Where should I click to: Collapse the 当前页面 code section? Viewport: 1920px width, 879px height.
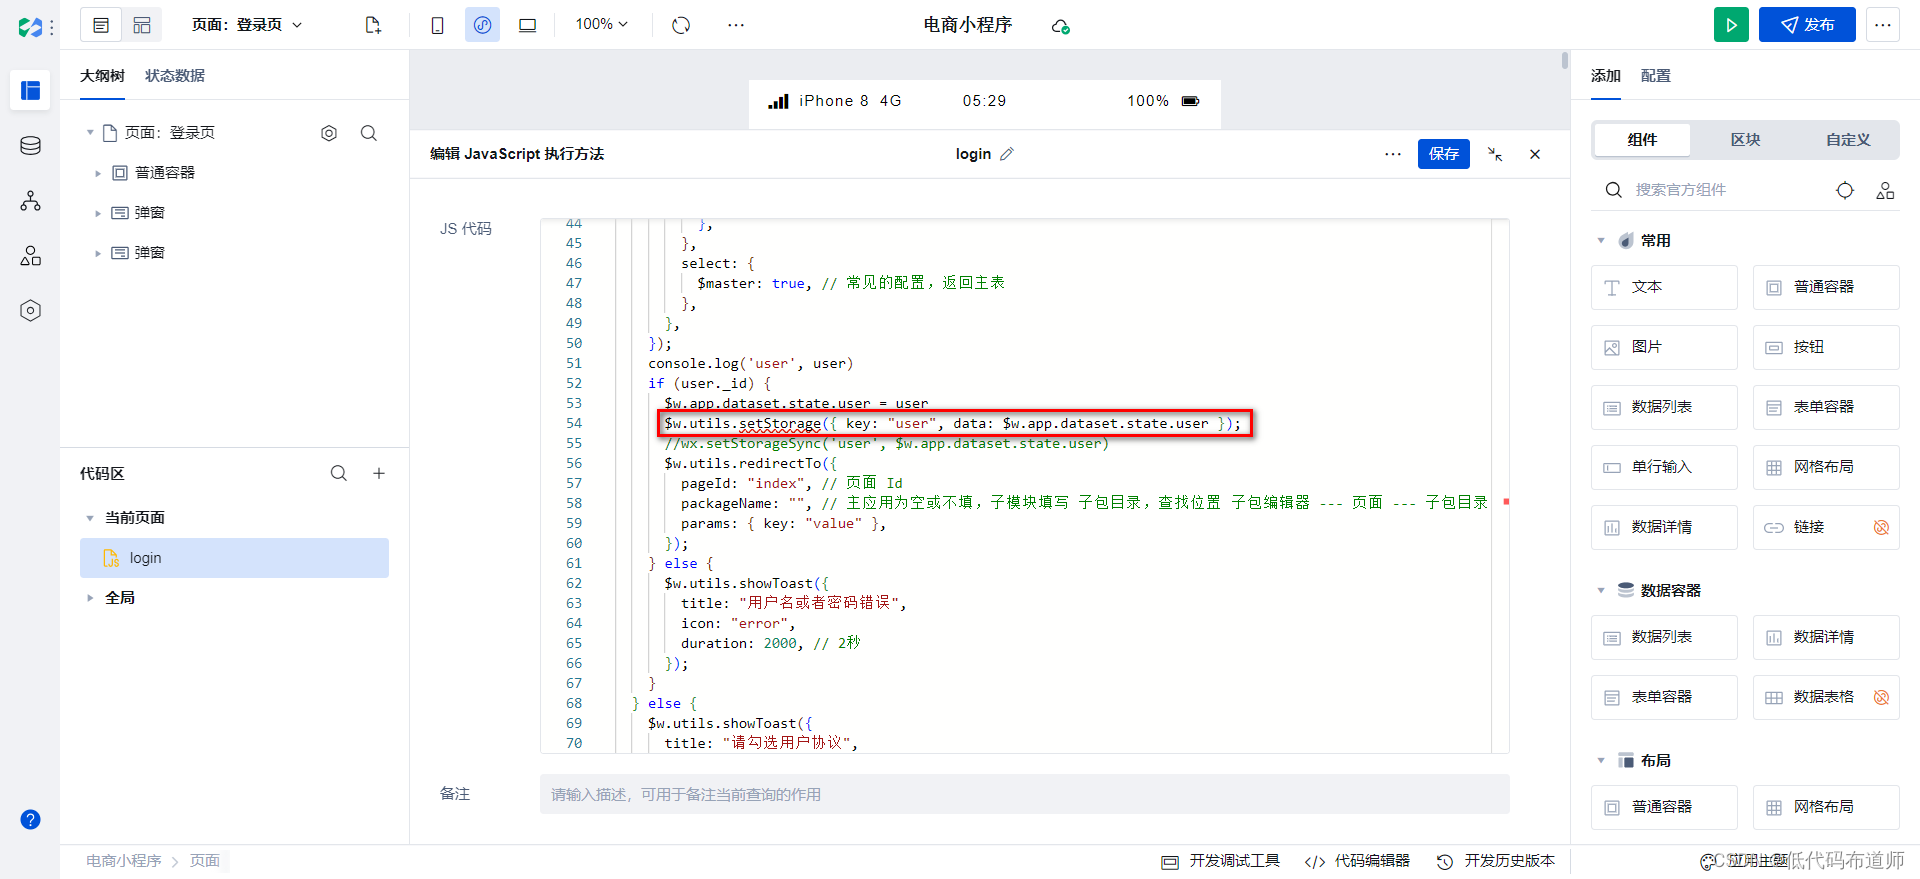[x=90, y=518]
